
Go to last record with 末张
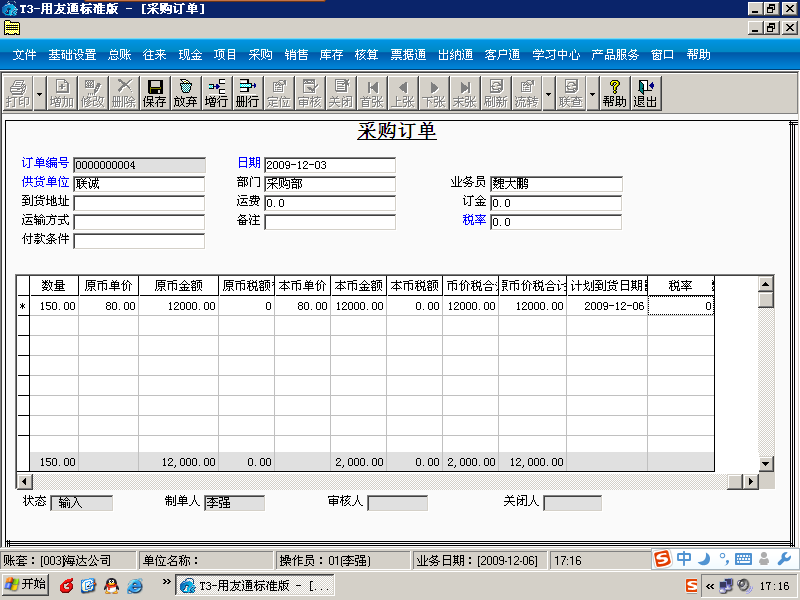point(465,93)
